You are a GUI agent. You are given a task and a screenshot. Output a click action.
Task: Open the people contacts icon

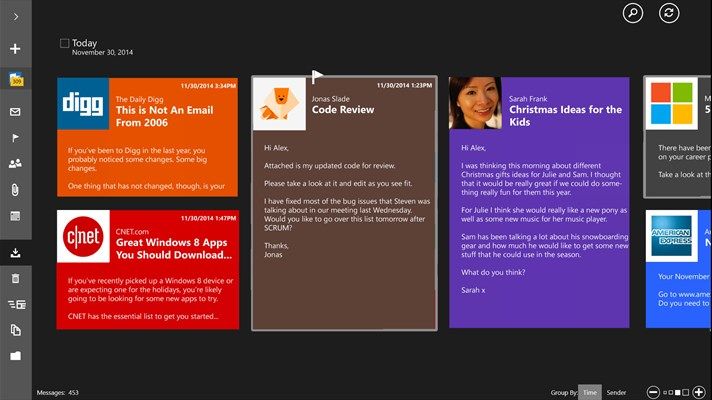pyautogui.click(x=15, y=163)
